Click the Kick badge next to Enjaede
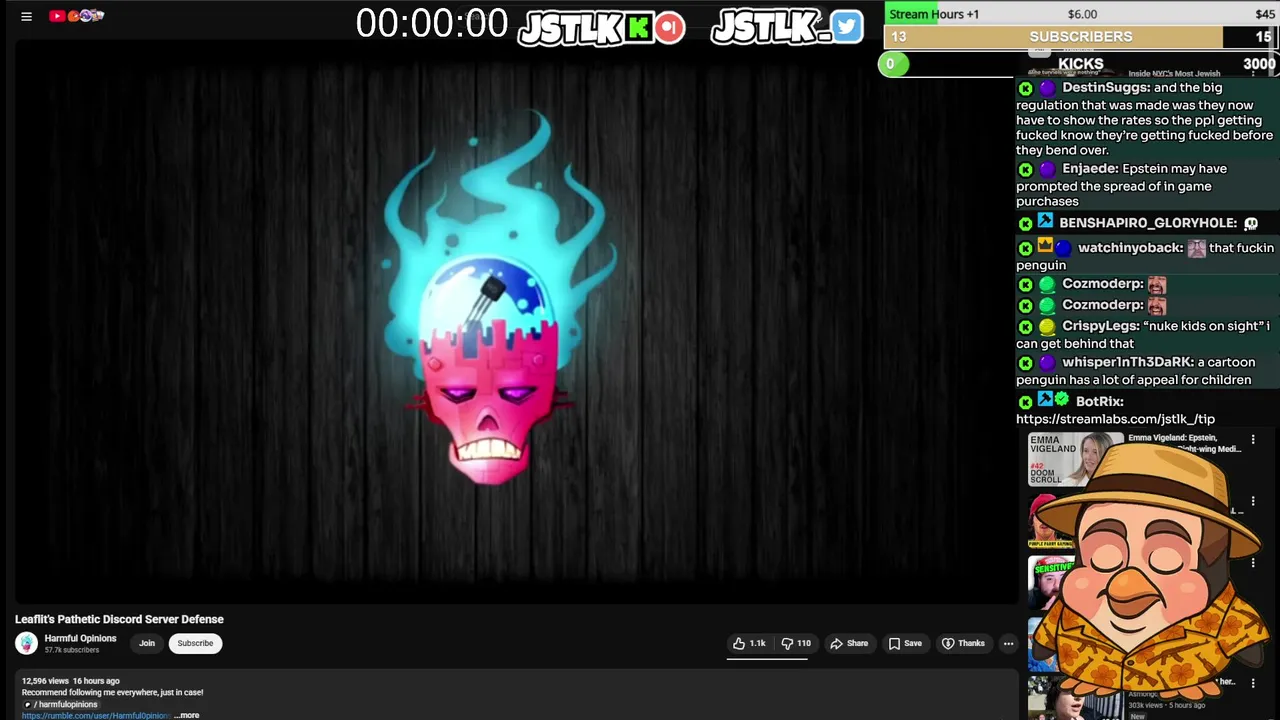 pos(1025,170)
